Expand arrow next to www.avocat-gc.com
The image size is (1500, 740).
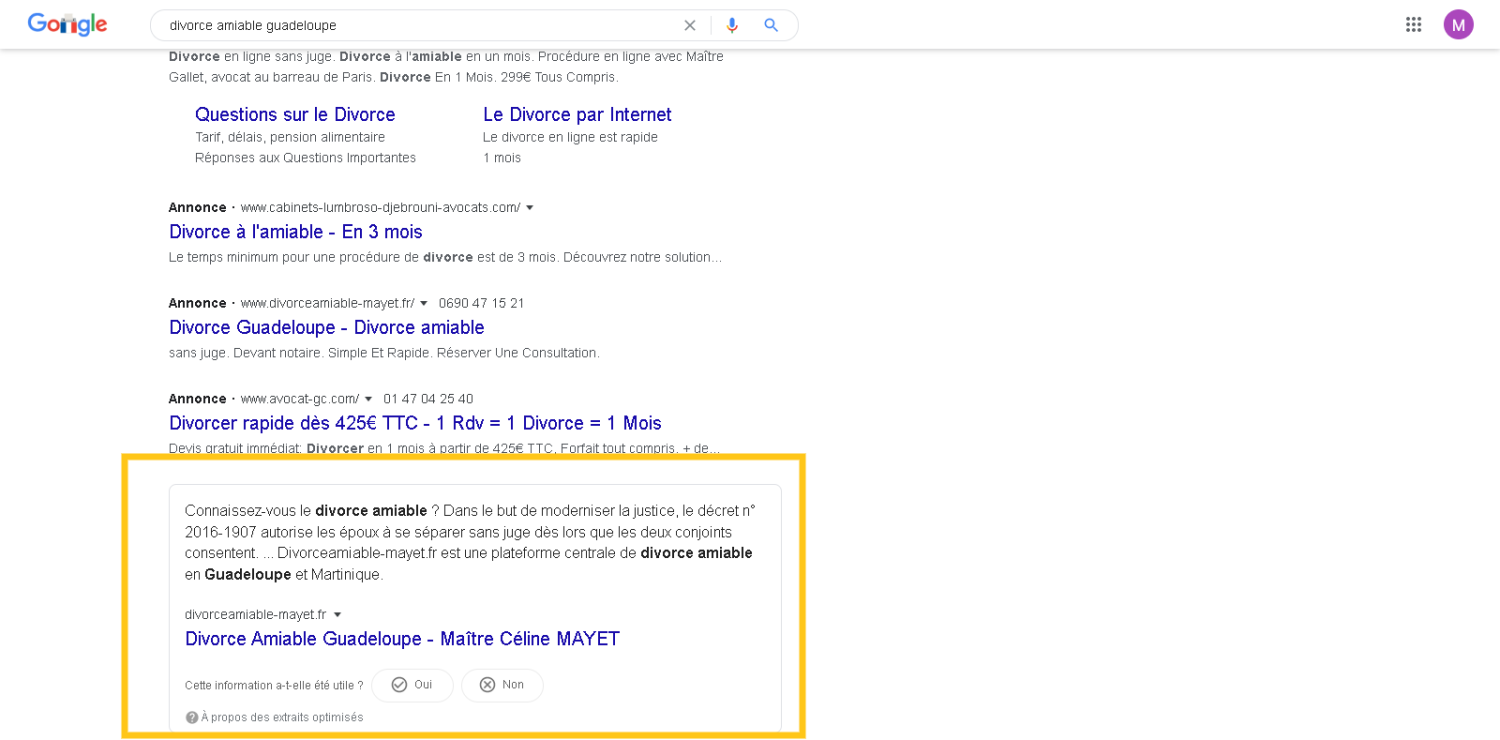[369, 399]
